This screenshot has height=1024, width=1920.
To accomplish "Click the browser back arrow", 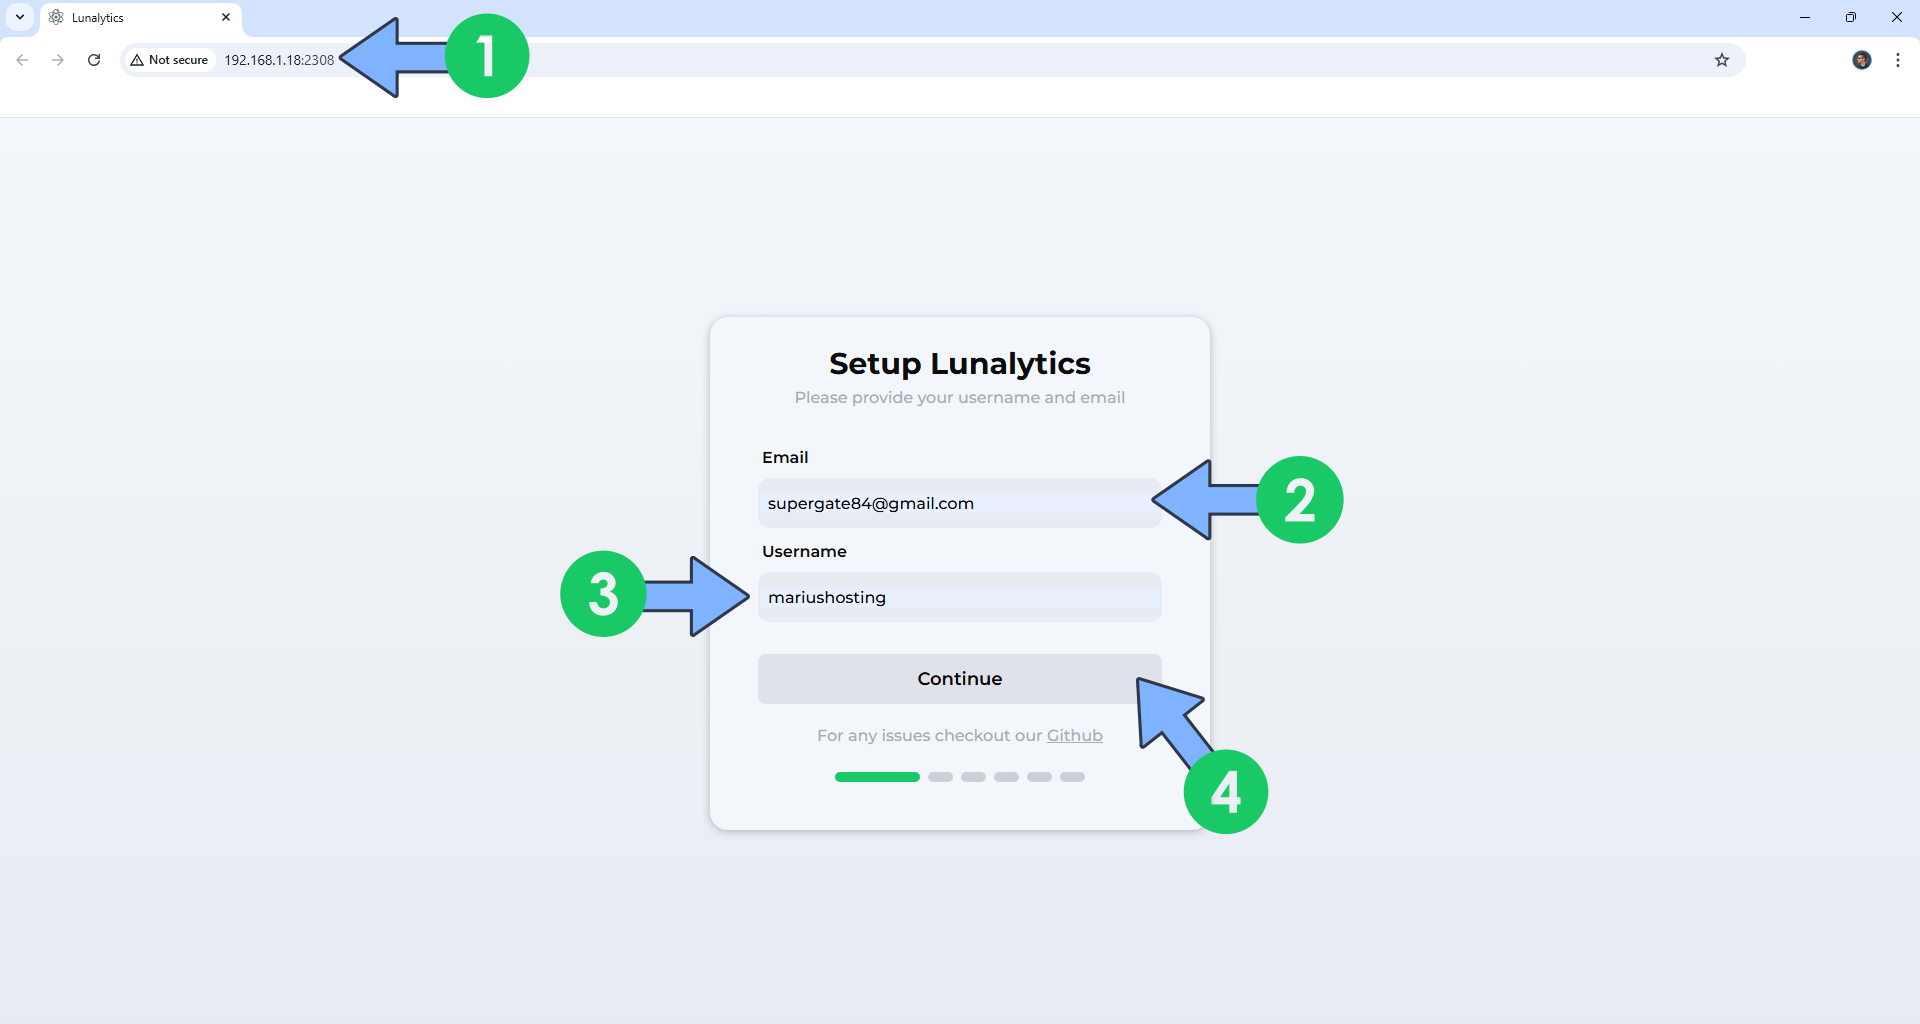I will click(22, 60).
